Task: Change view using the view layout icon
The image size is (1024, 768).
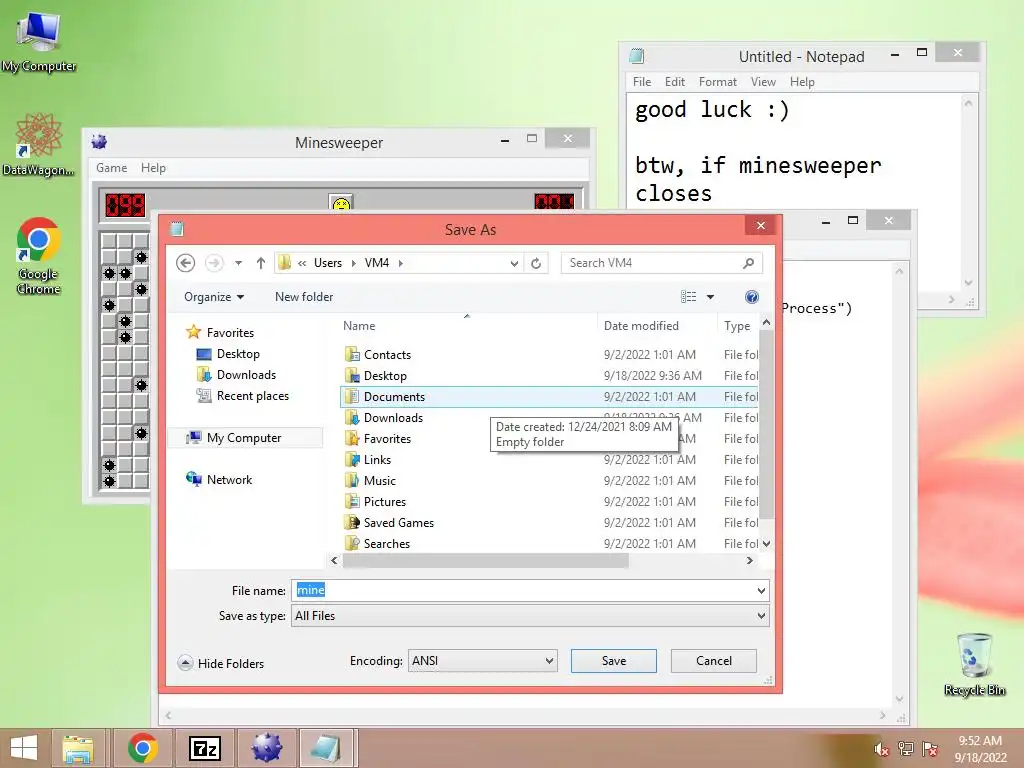Action: (x=688, y=297)
